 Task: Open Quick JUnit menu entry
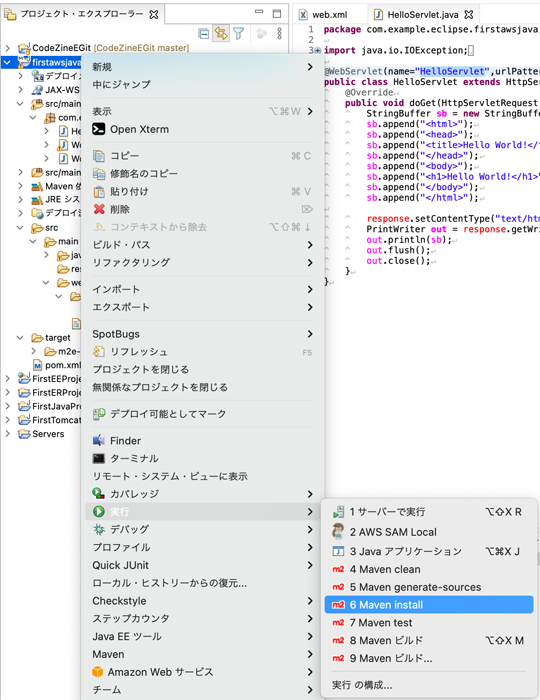pyautogui.click(x=203, y=565)
